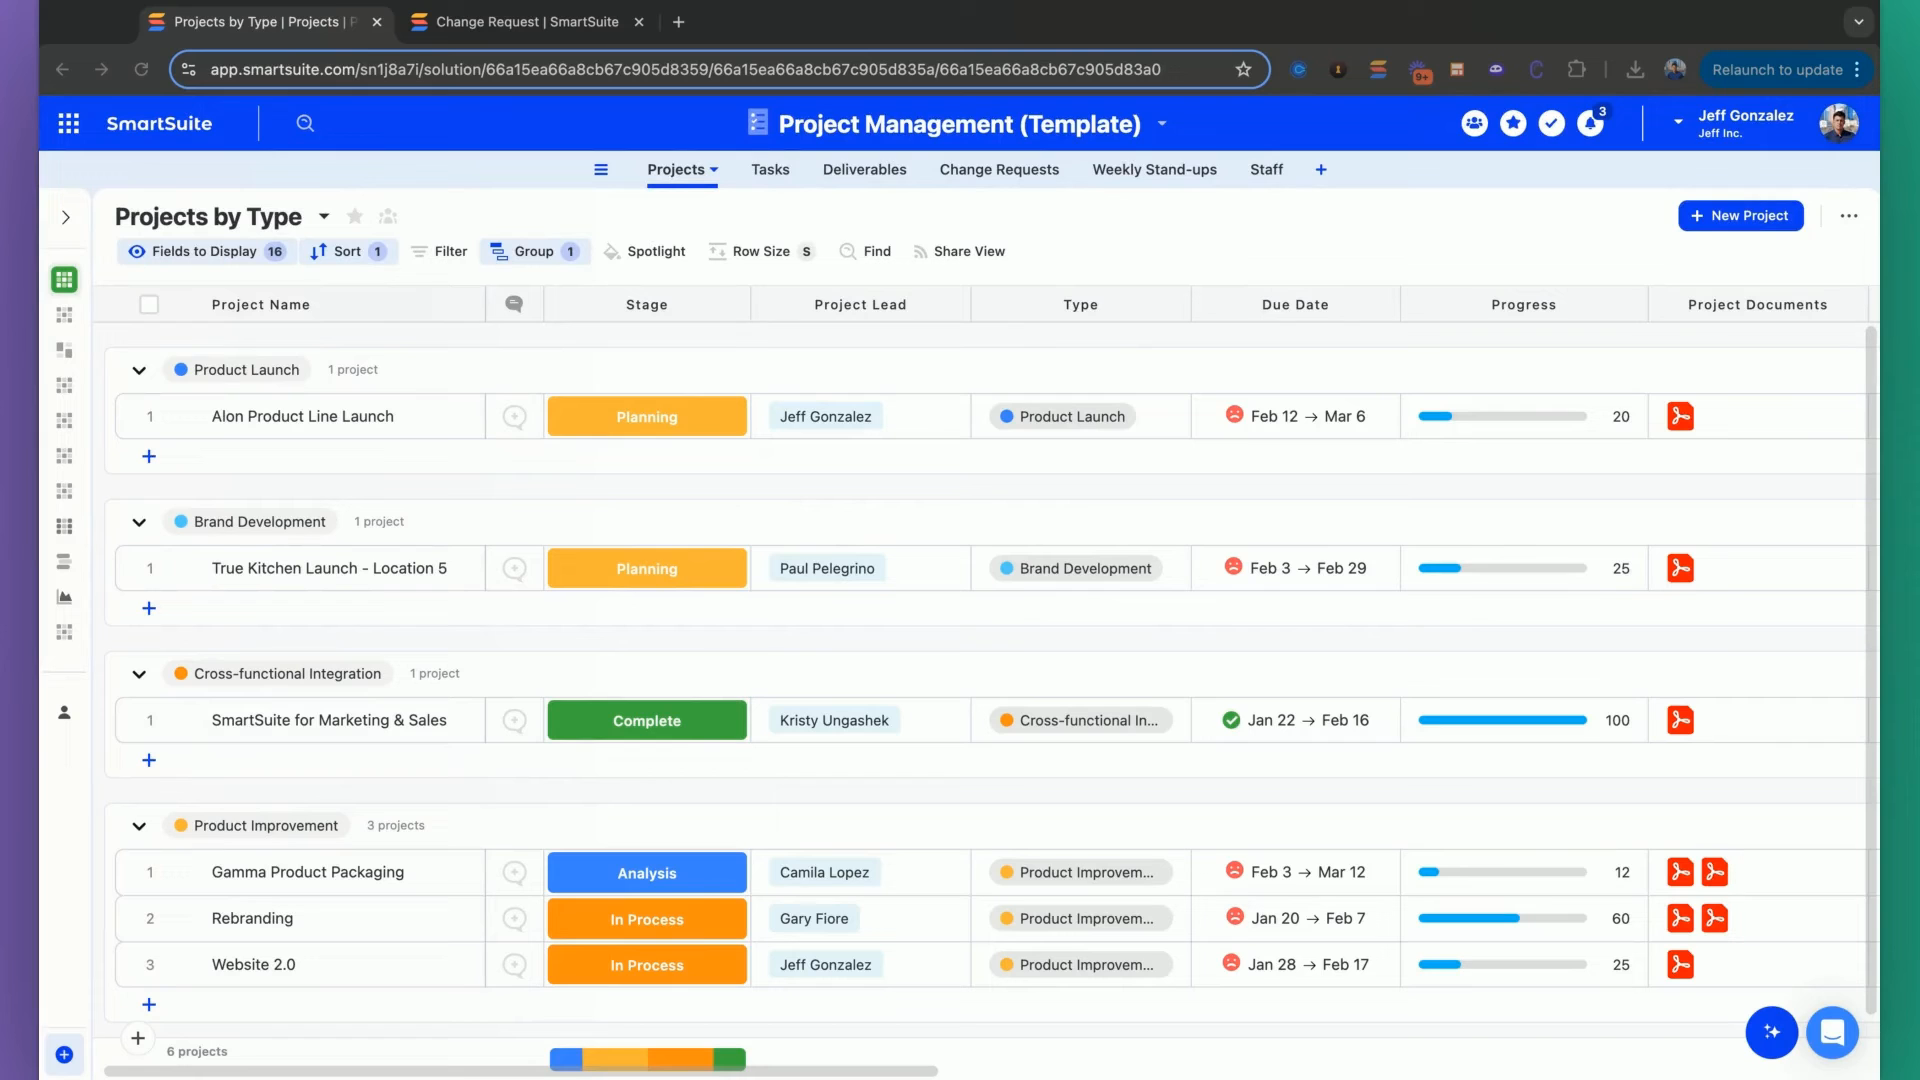
Task: Click the person icon in left sidebar
Action: point(64,713)
